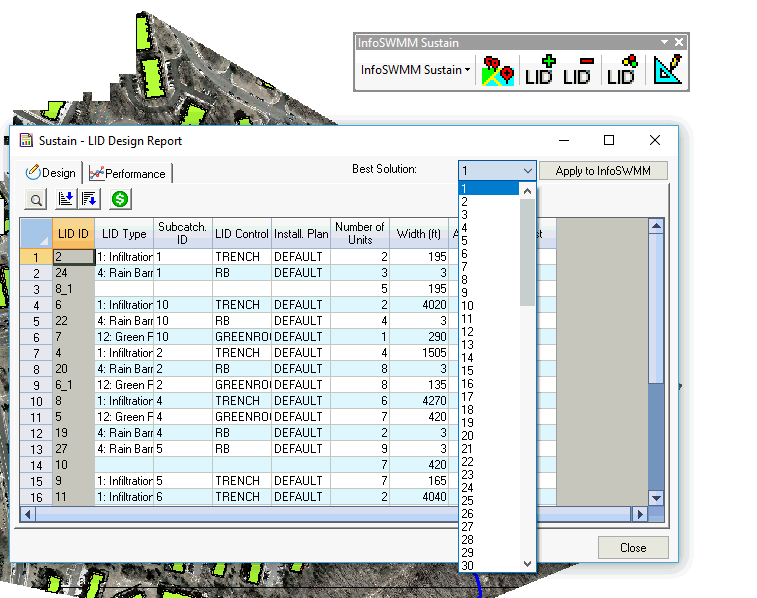This screenshot has width=757, height=598.
Task: Click the width value 290
Action: [x=419, y=337]
